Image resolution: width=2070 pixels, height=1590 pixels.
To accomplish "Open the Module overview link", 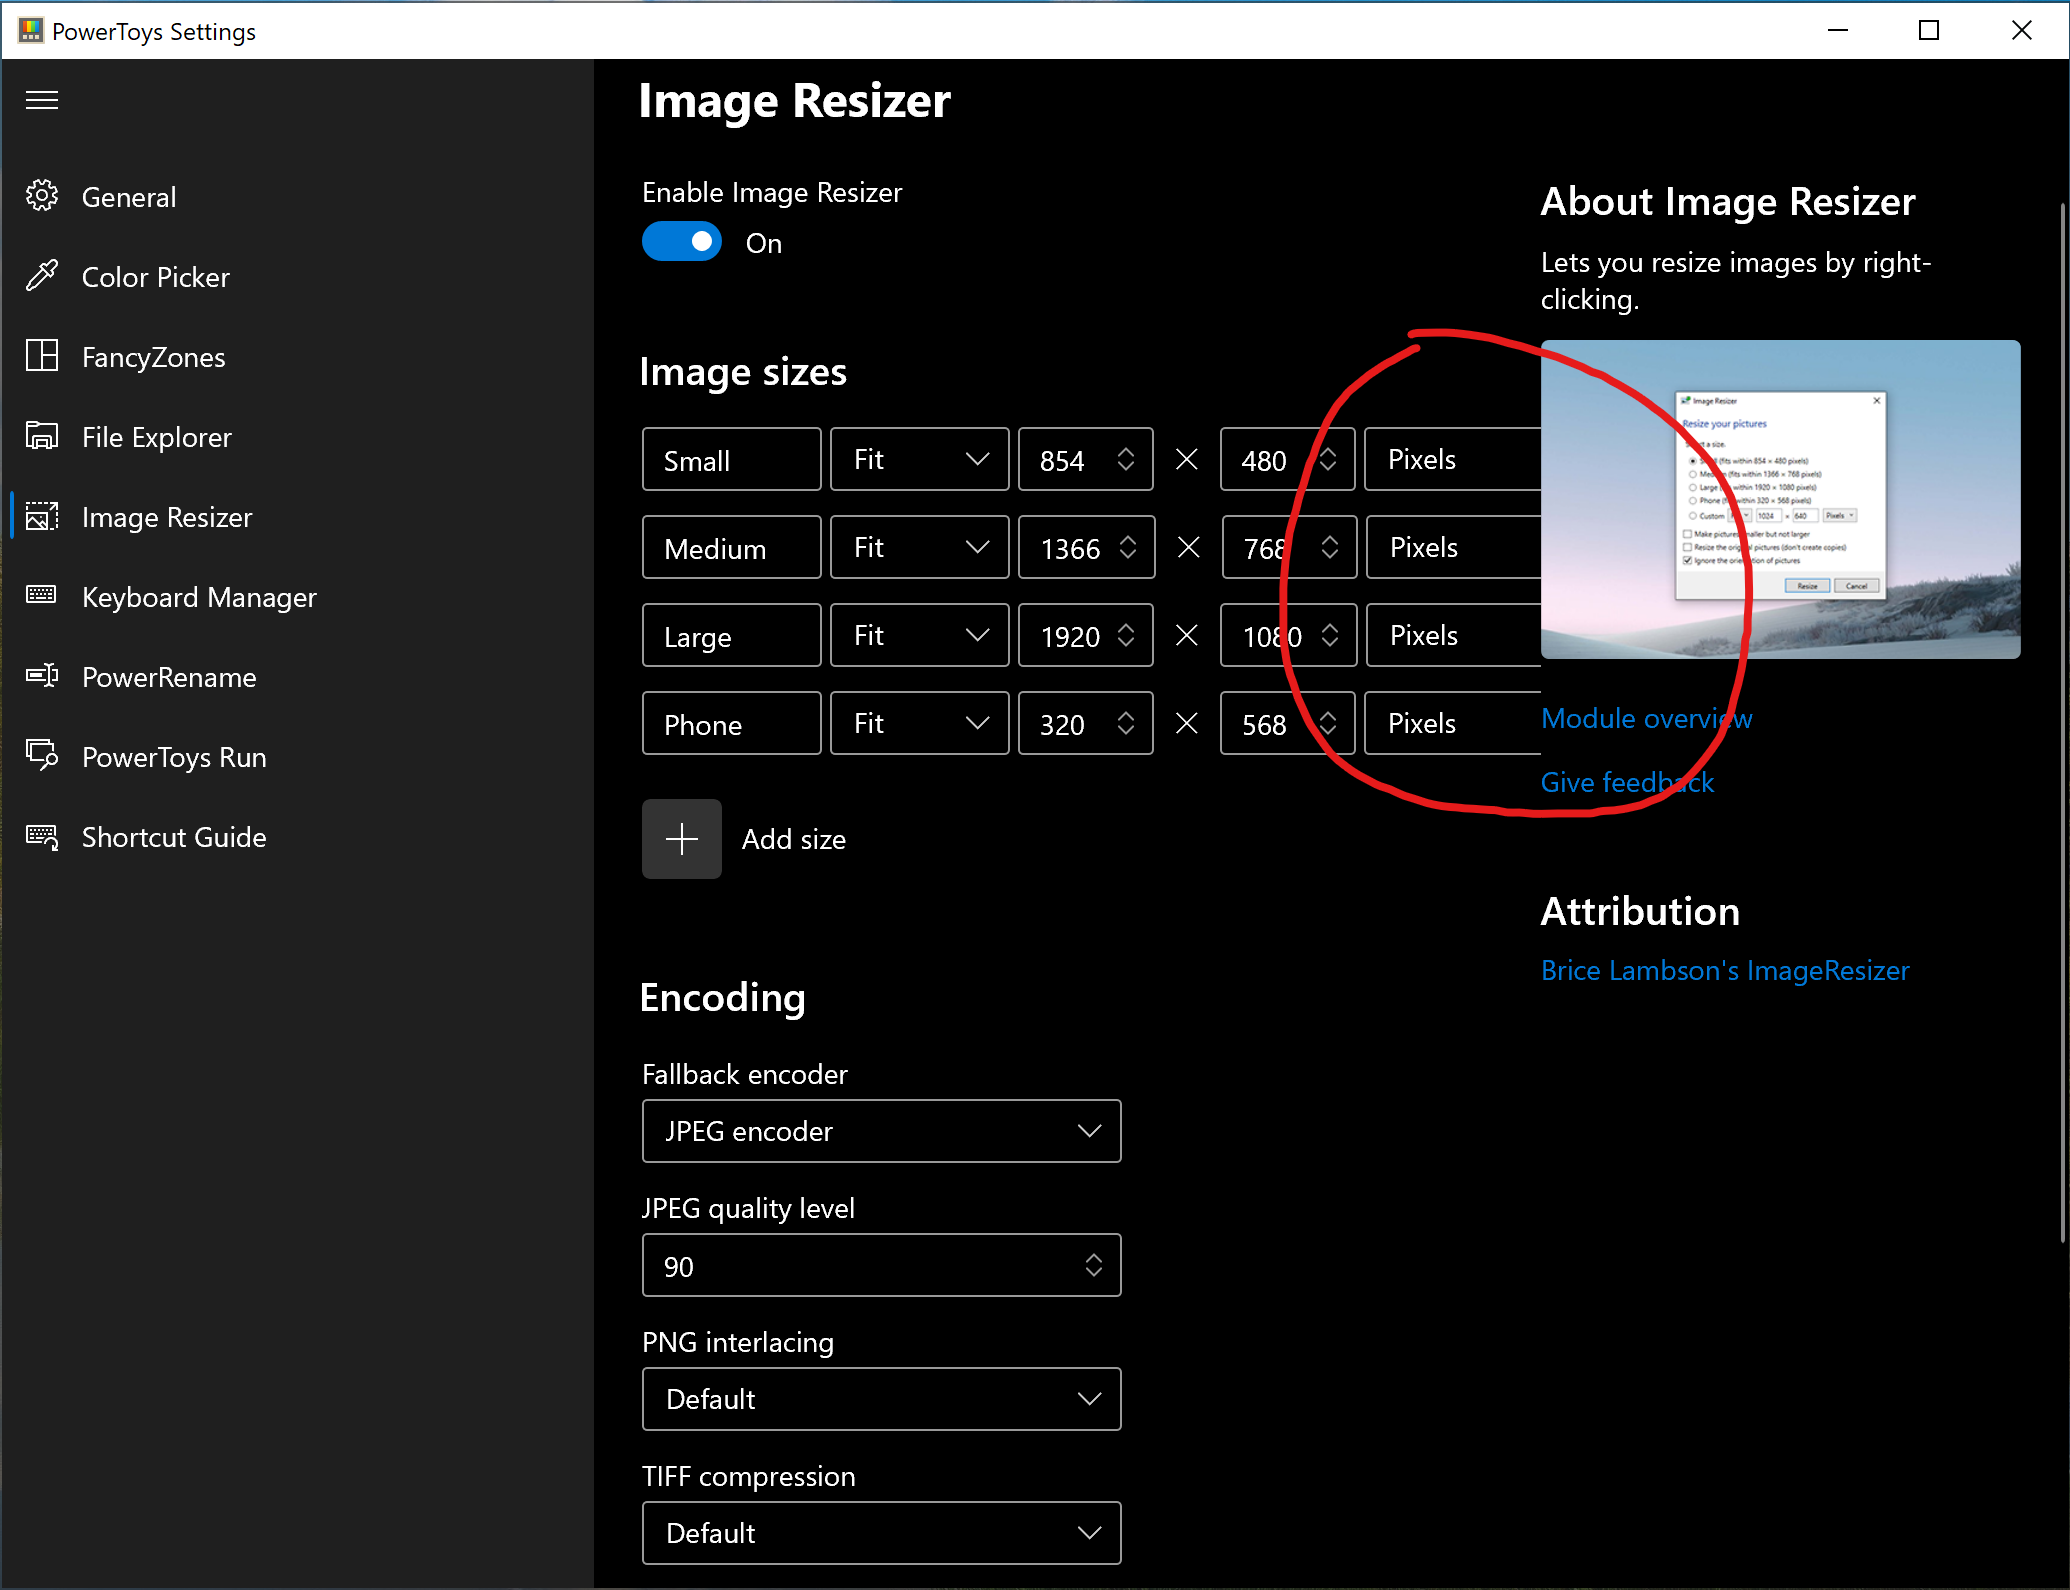I will 1646,718.
